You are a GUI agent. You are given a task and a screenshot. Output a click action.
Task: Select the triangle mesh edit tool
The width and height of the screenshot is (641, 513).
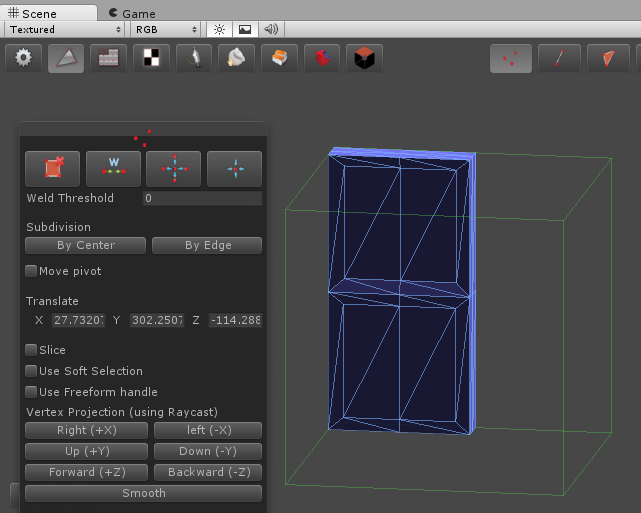click(65, 58)
